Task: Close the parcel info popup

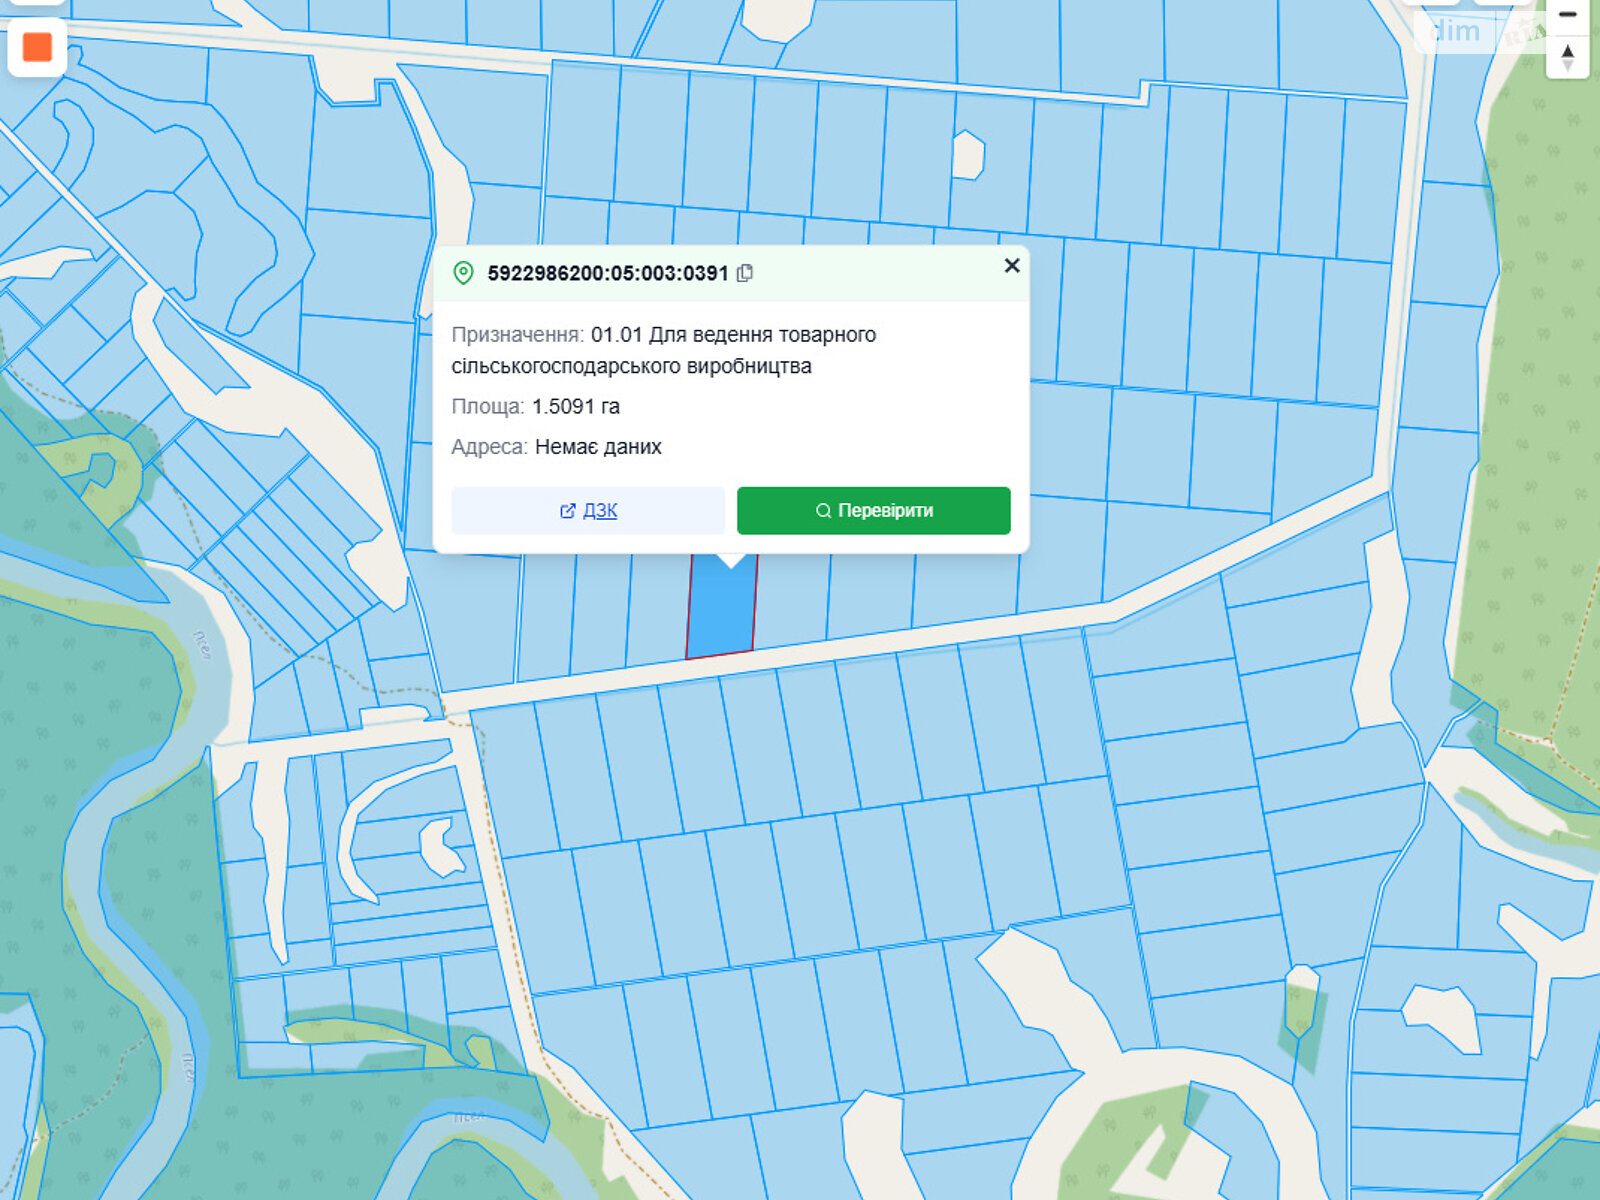Action: coord(1011,265)
